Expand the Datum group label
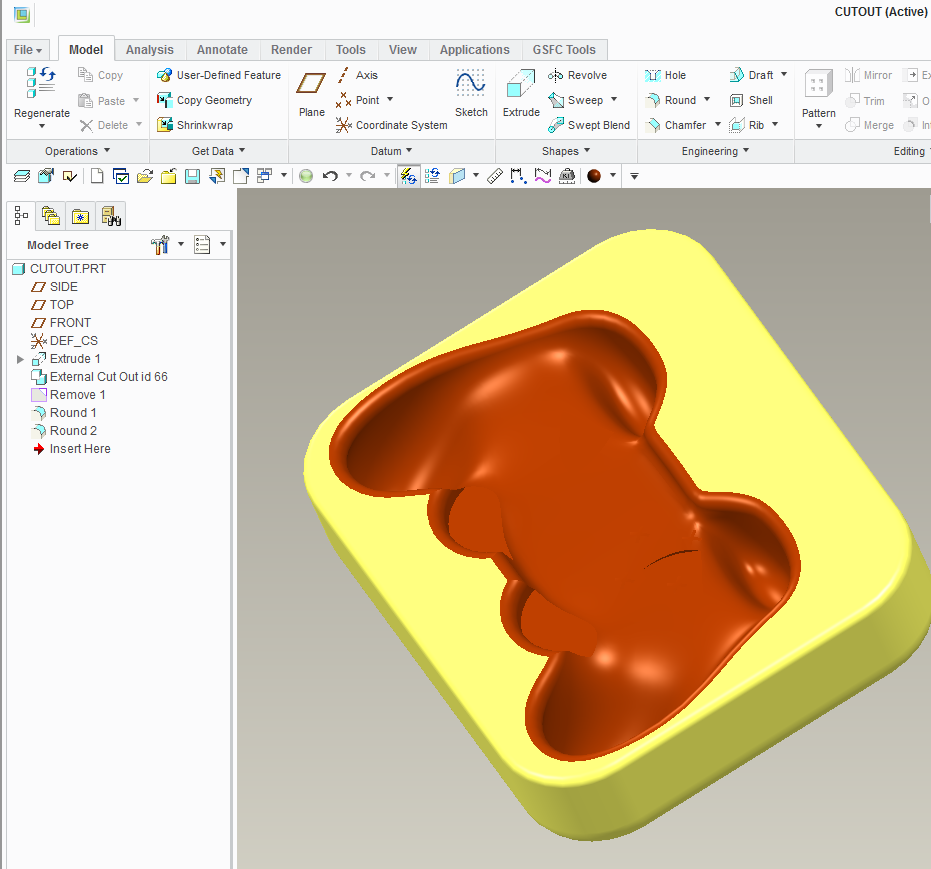931x869 pixels. pyautogui.click(x=391, y=151)
